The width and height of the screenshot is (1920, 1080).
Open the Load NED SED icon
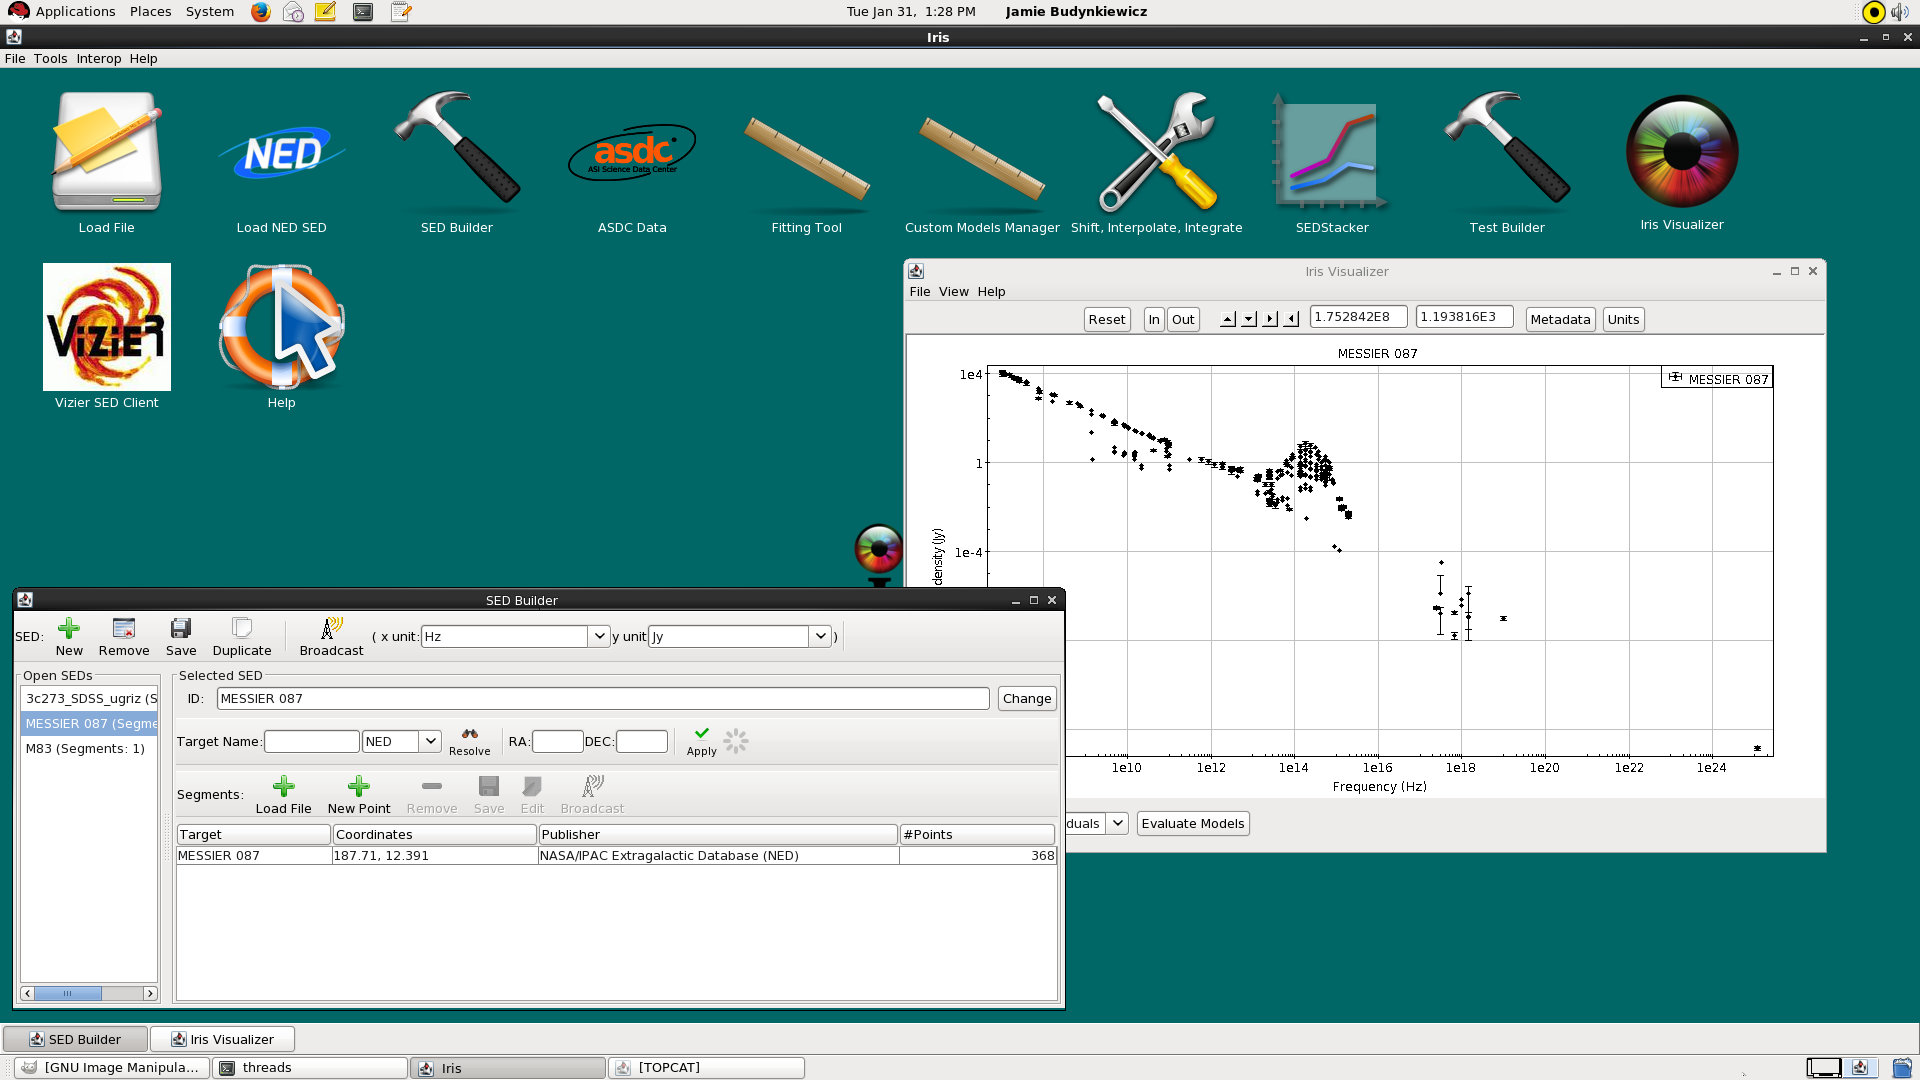click(282, 154)
